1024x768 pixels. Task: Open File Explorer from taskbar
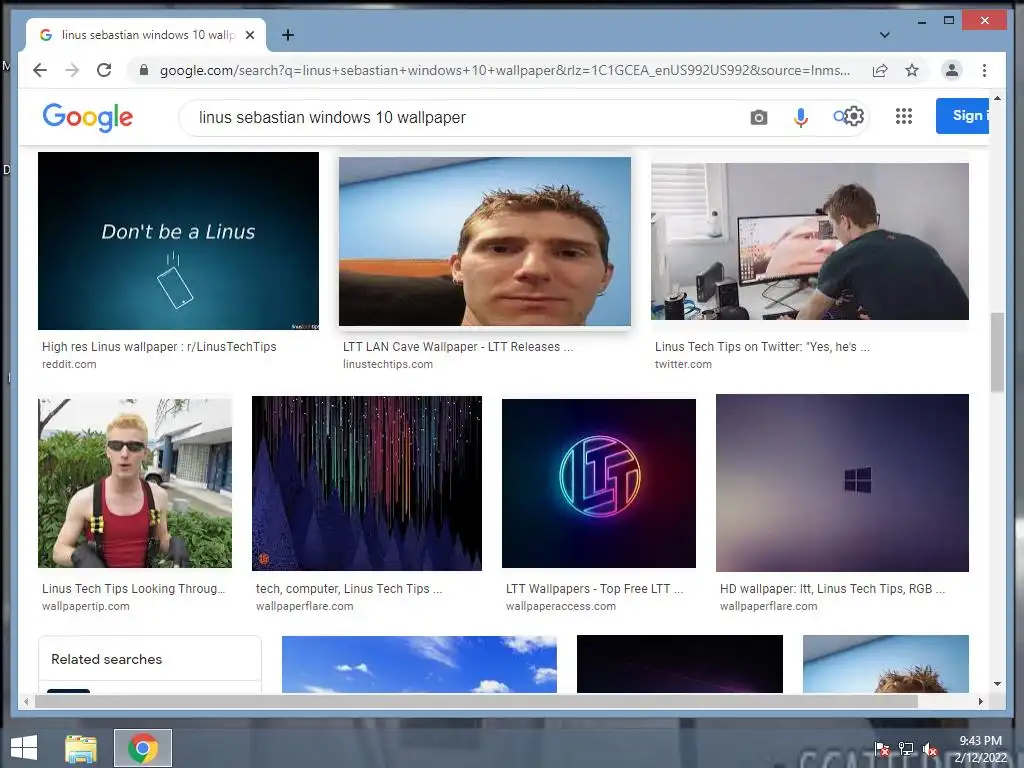pyautogui.click(x=80, y=748)
